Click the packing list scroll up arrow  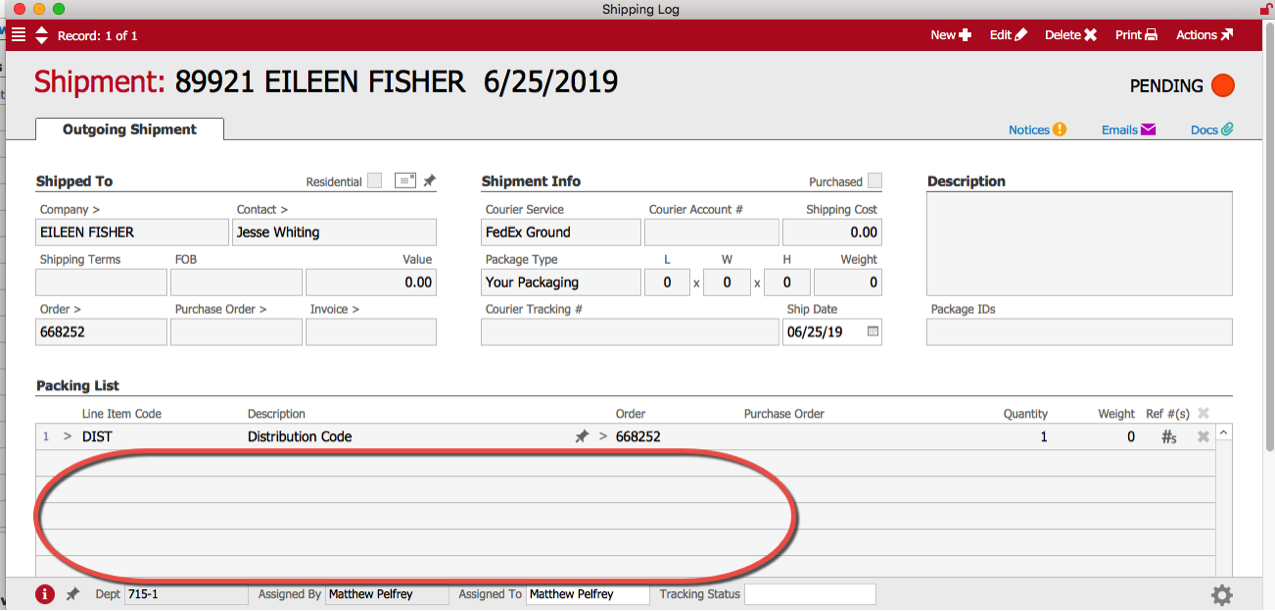tap(1224, 433)
